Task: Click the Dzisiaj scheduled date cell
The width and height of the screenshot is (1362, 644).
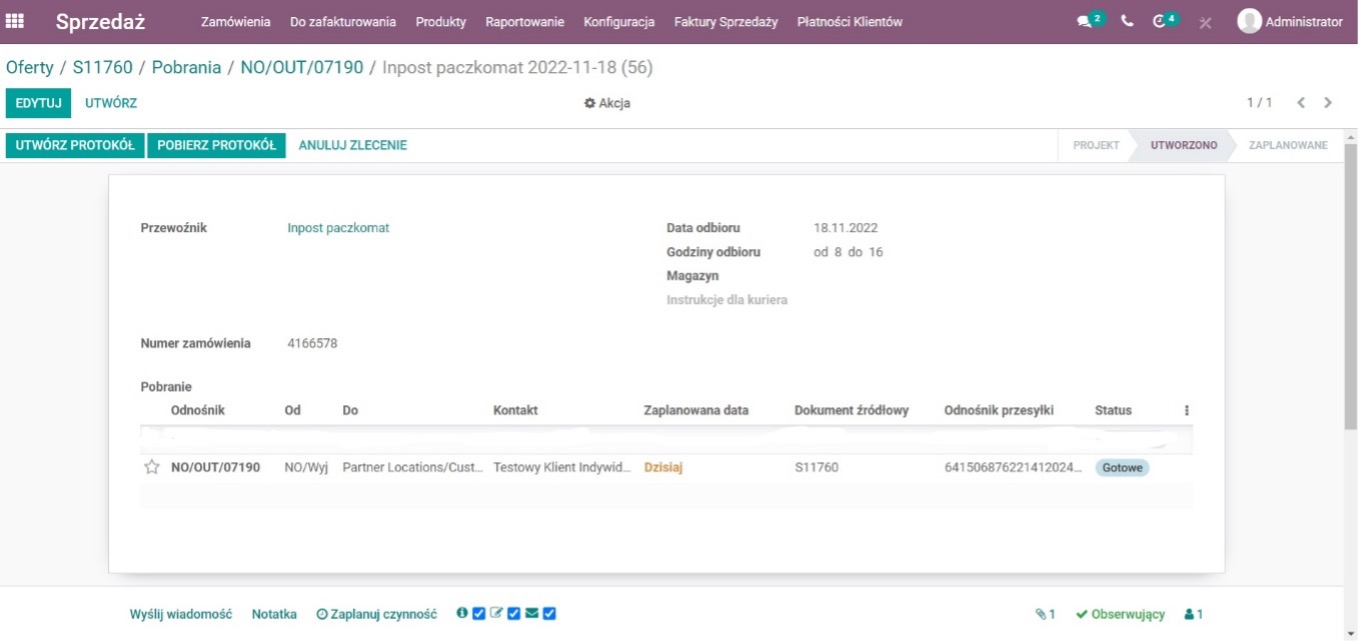Action: click(x=663, y=467)
